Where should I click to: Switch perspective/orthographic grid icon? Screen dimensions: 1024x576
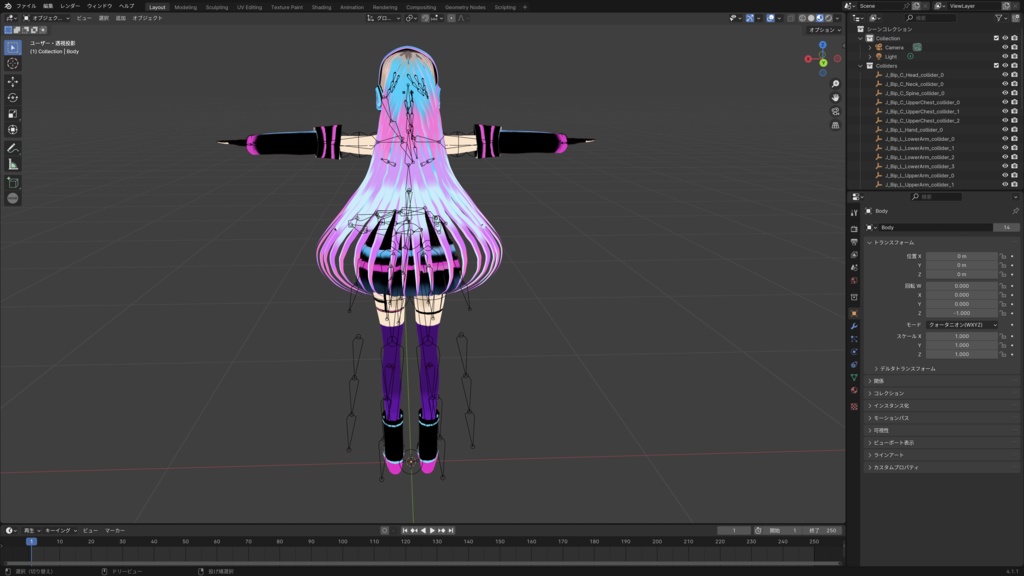tap(835, 125)
